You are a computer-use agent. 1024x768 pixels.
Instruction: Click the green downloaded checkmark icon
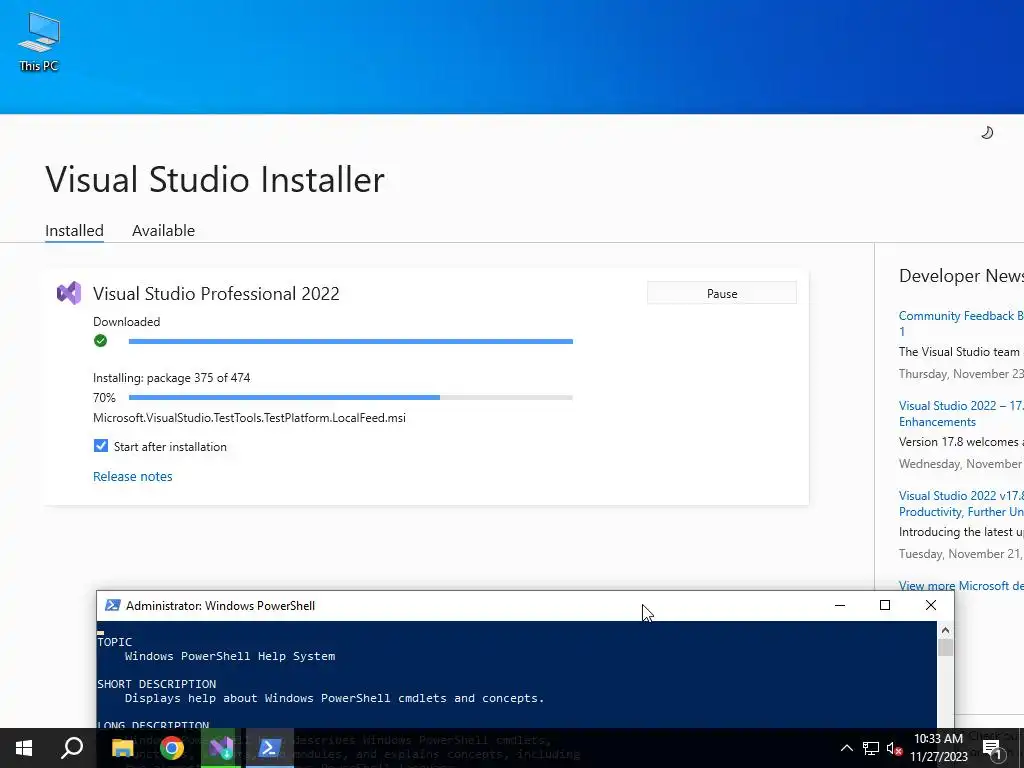click(x=101, y=341)
